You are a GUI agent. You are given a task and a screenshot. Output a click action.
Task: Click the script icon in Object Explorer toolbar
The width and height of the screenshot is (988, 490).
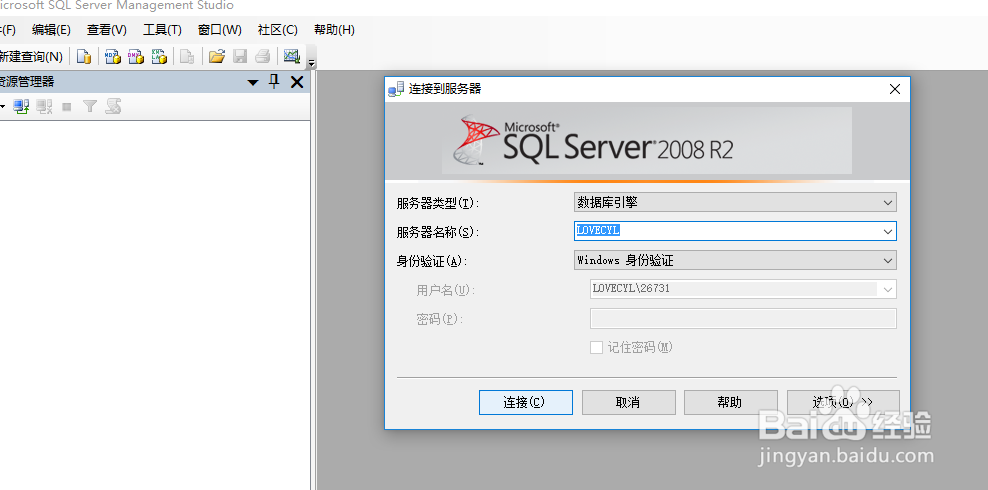point(113,107)
